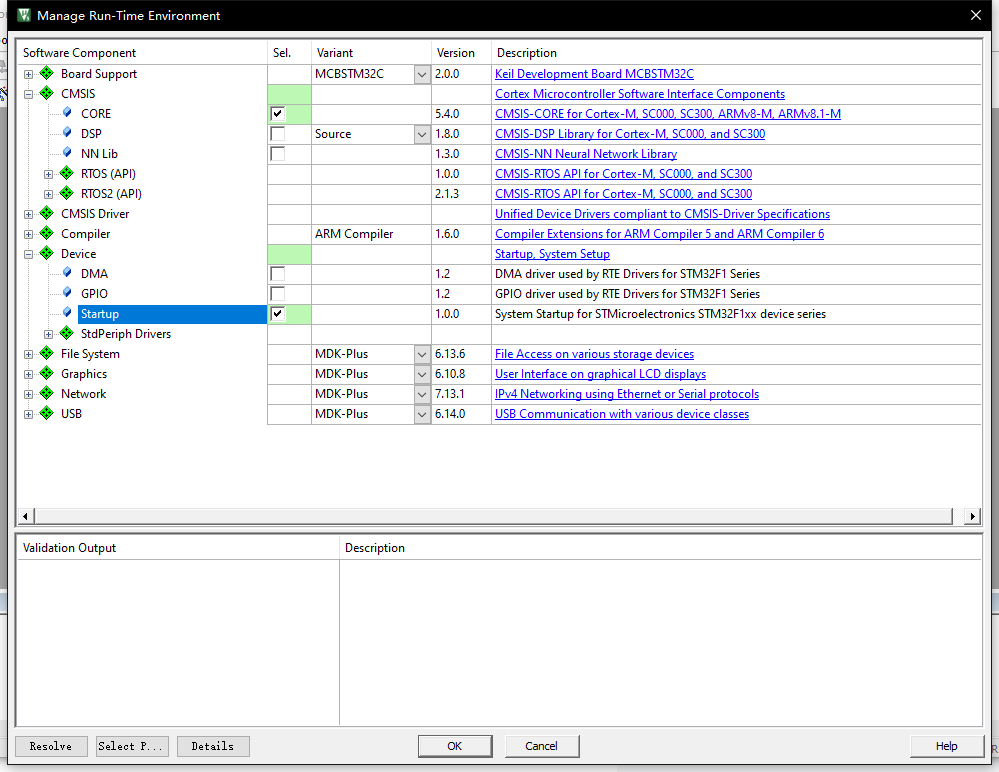Click the horizontal scrollbar right arrow
Image resolution: width=999 pixels, height=772 pixels.
[x=972, y=516]
